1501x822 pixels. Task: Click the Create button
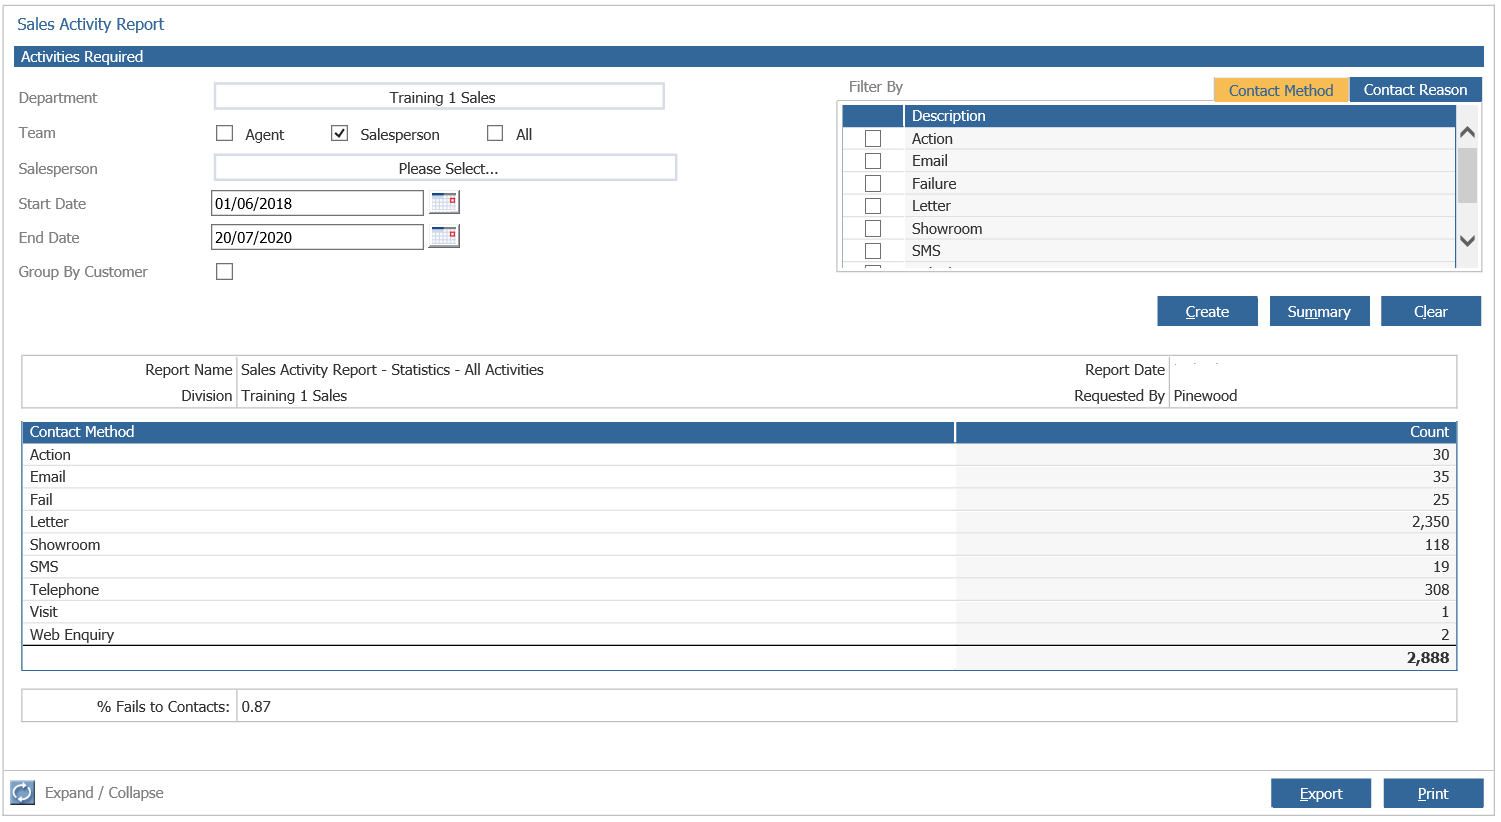pos(1207,311)
